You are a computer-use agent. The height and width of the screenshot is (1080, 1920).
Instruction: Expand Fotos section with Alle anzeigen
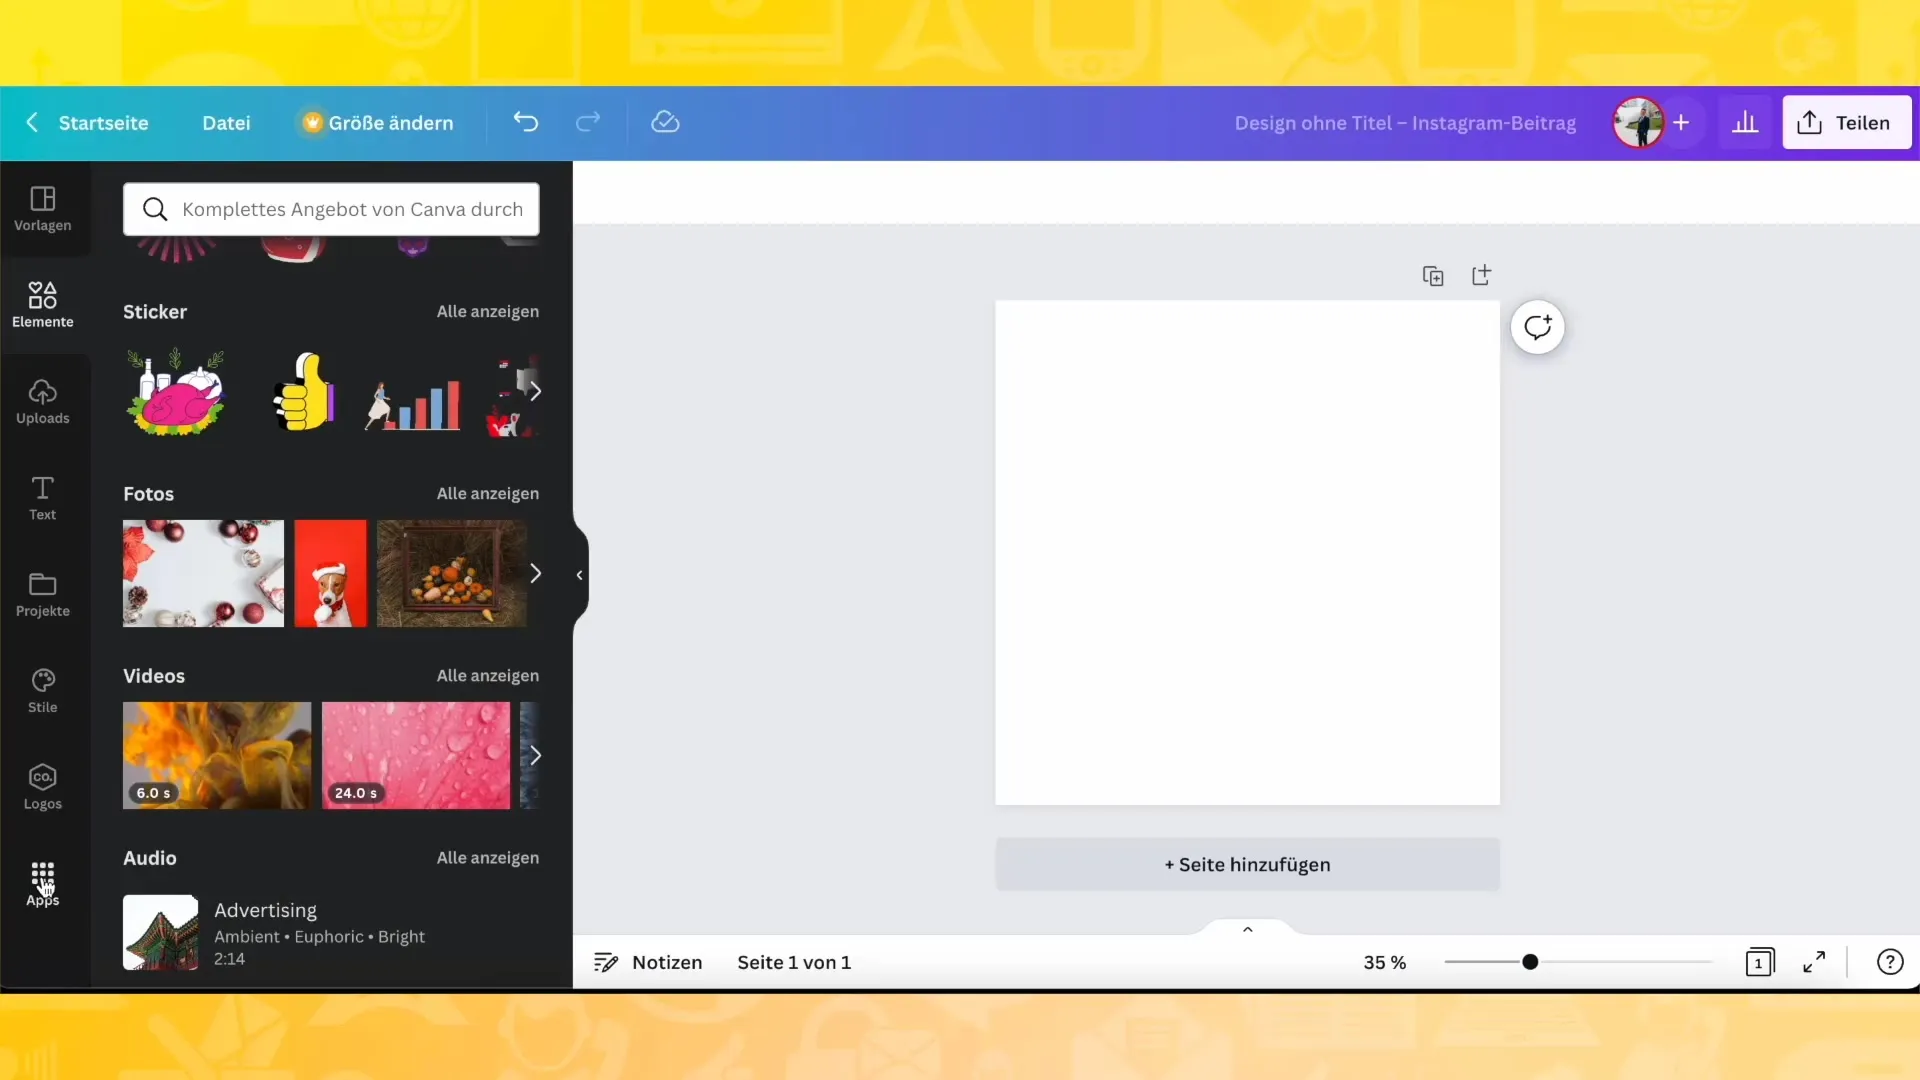487,493
